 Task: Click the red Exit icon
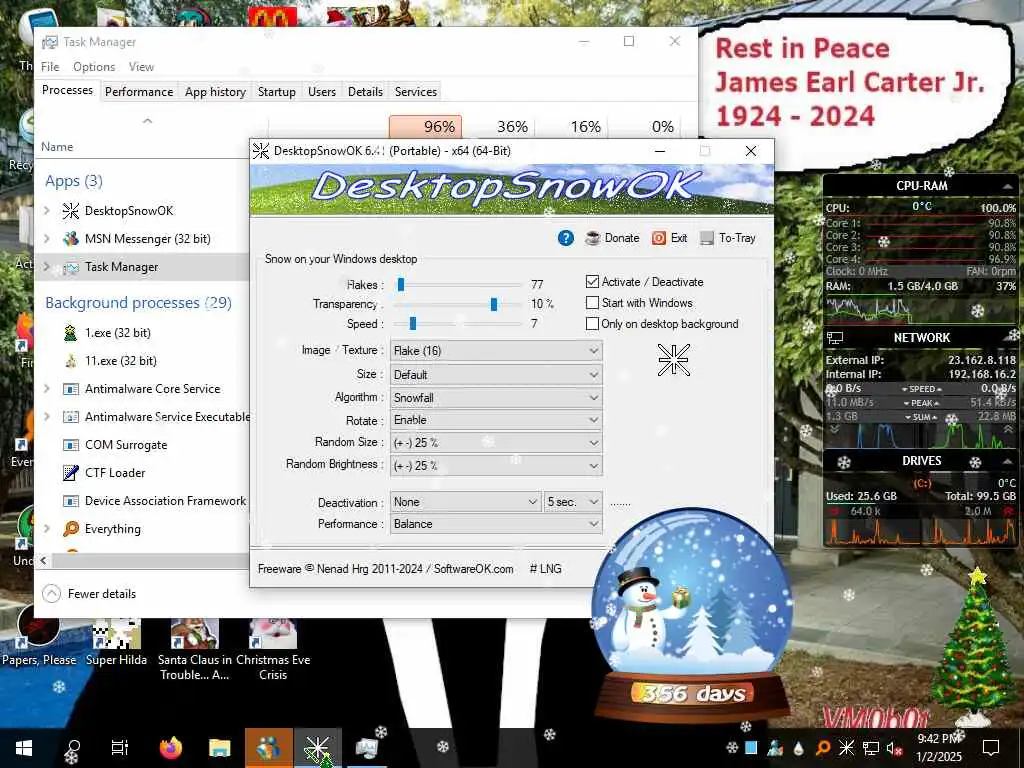(658, 238)
